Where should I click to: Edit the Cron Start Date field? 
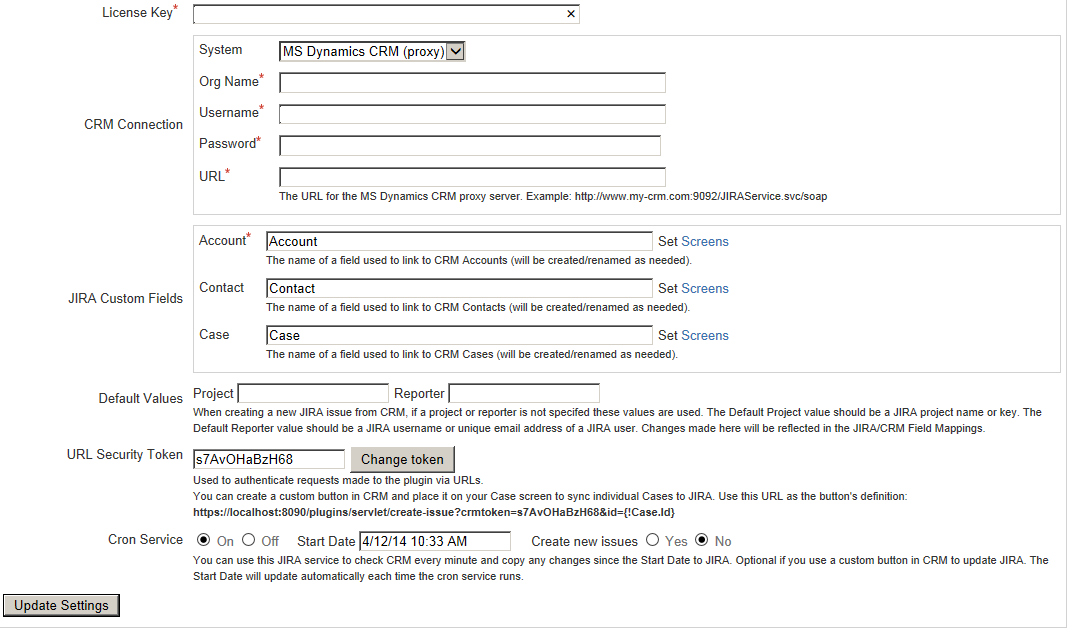tap(434, 541)
